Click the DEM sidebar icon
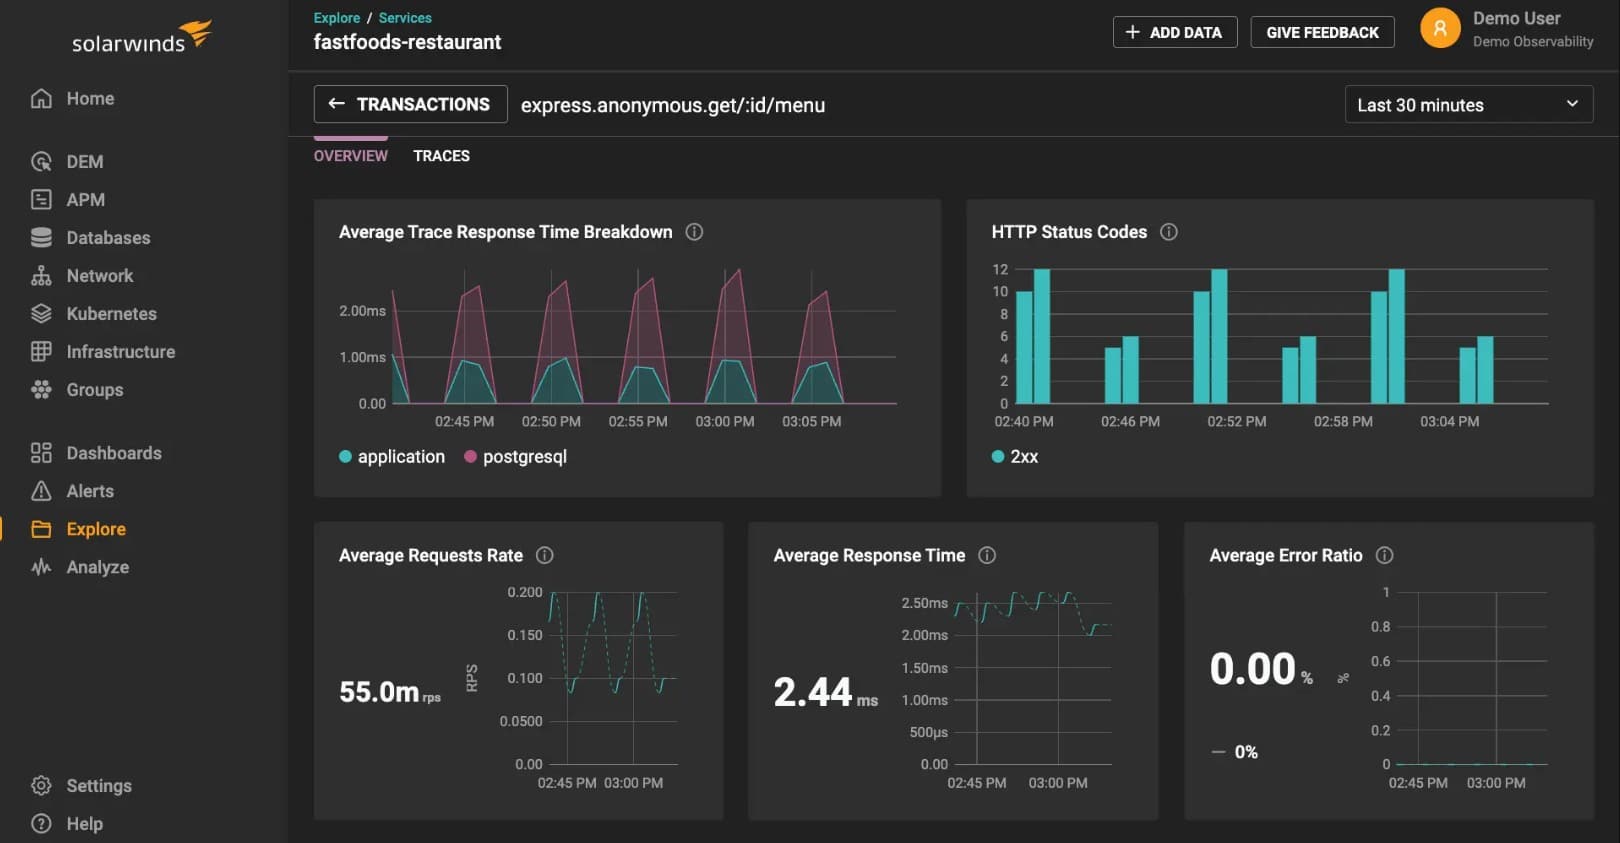1620x843 pixels. (x=41, y=161)
